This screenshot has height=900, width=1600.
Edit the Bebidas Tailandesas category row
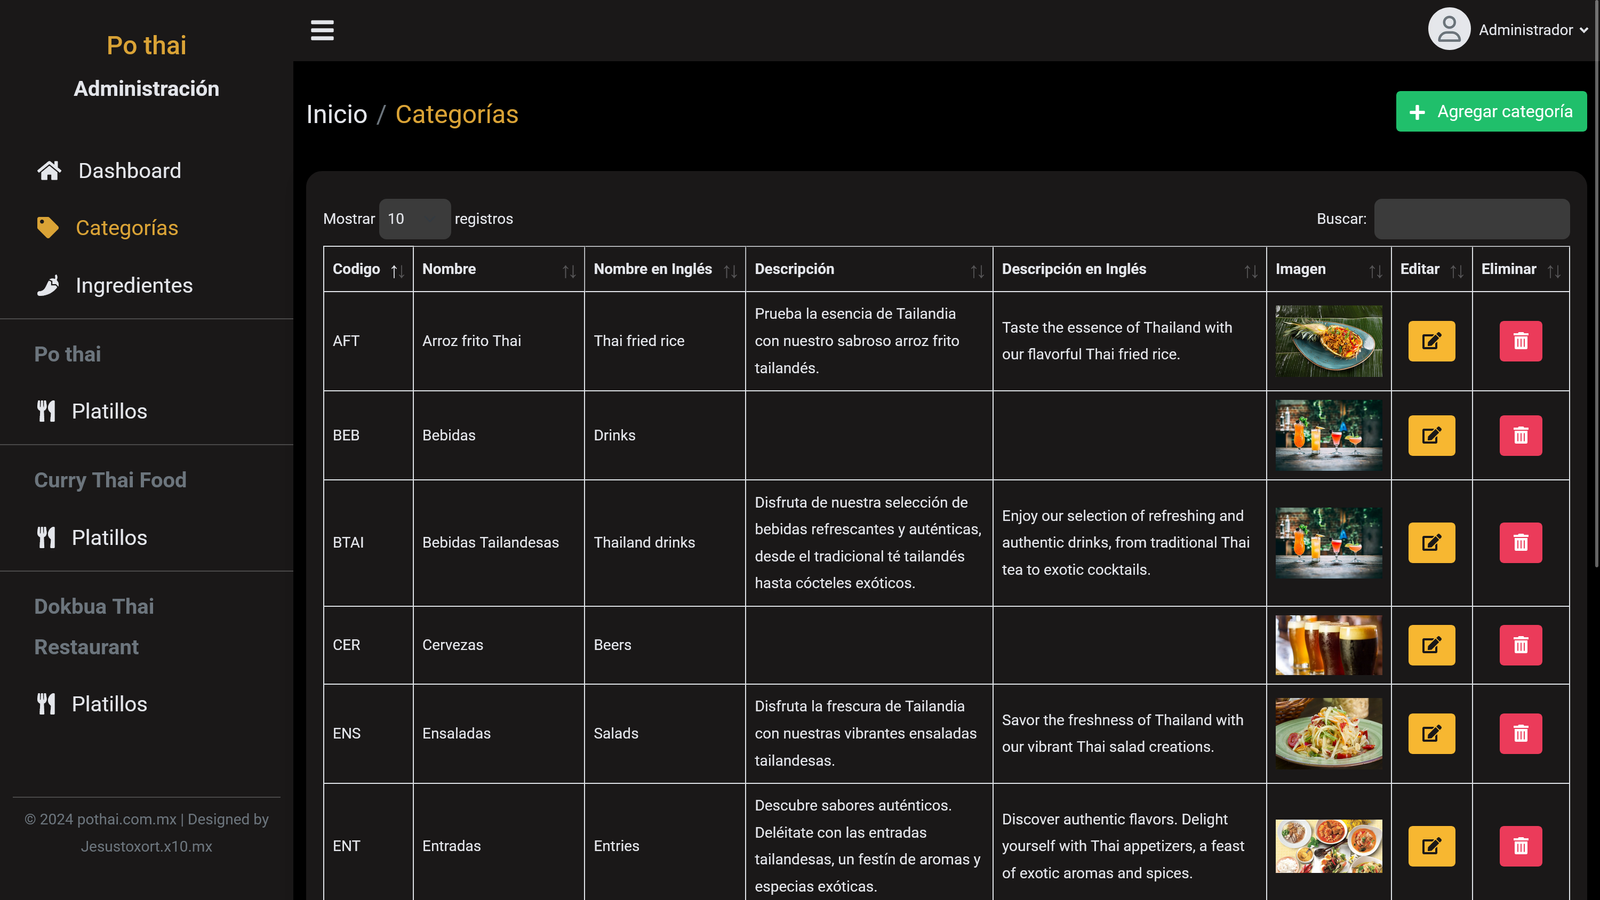click(x=1431, y=543)
